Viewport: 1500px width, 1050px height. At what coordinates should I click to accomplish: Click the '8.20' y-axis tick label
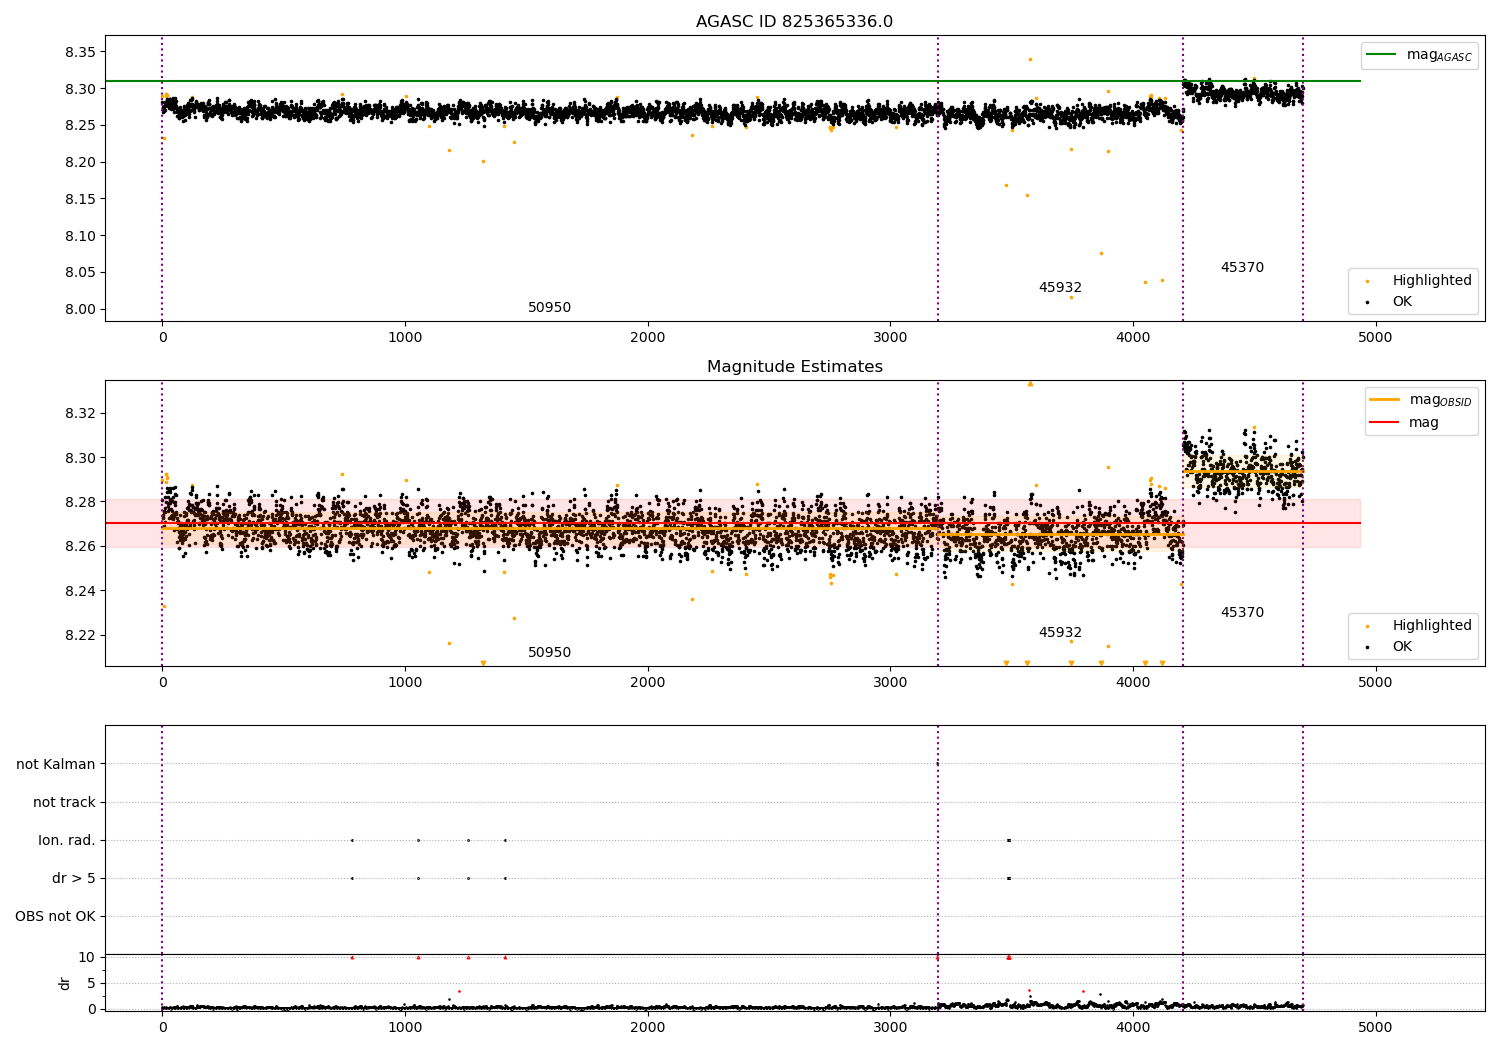(x=81, y=162)
